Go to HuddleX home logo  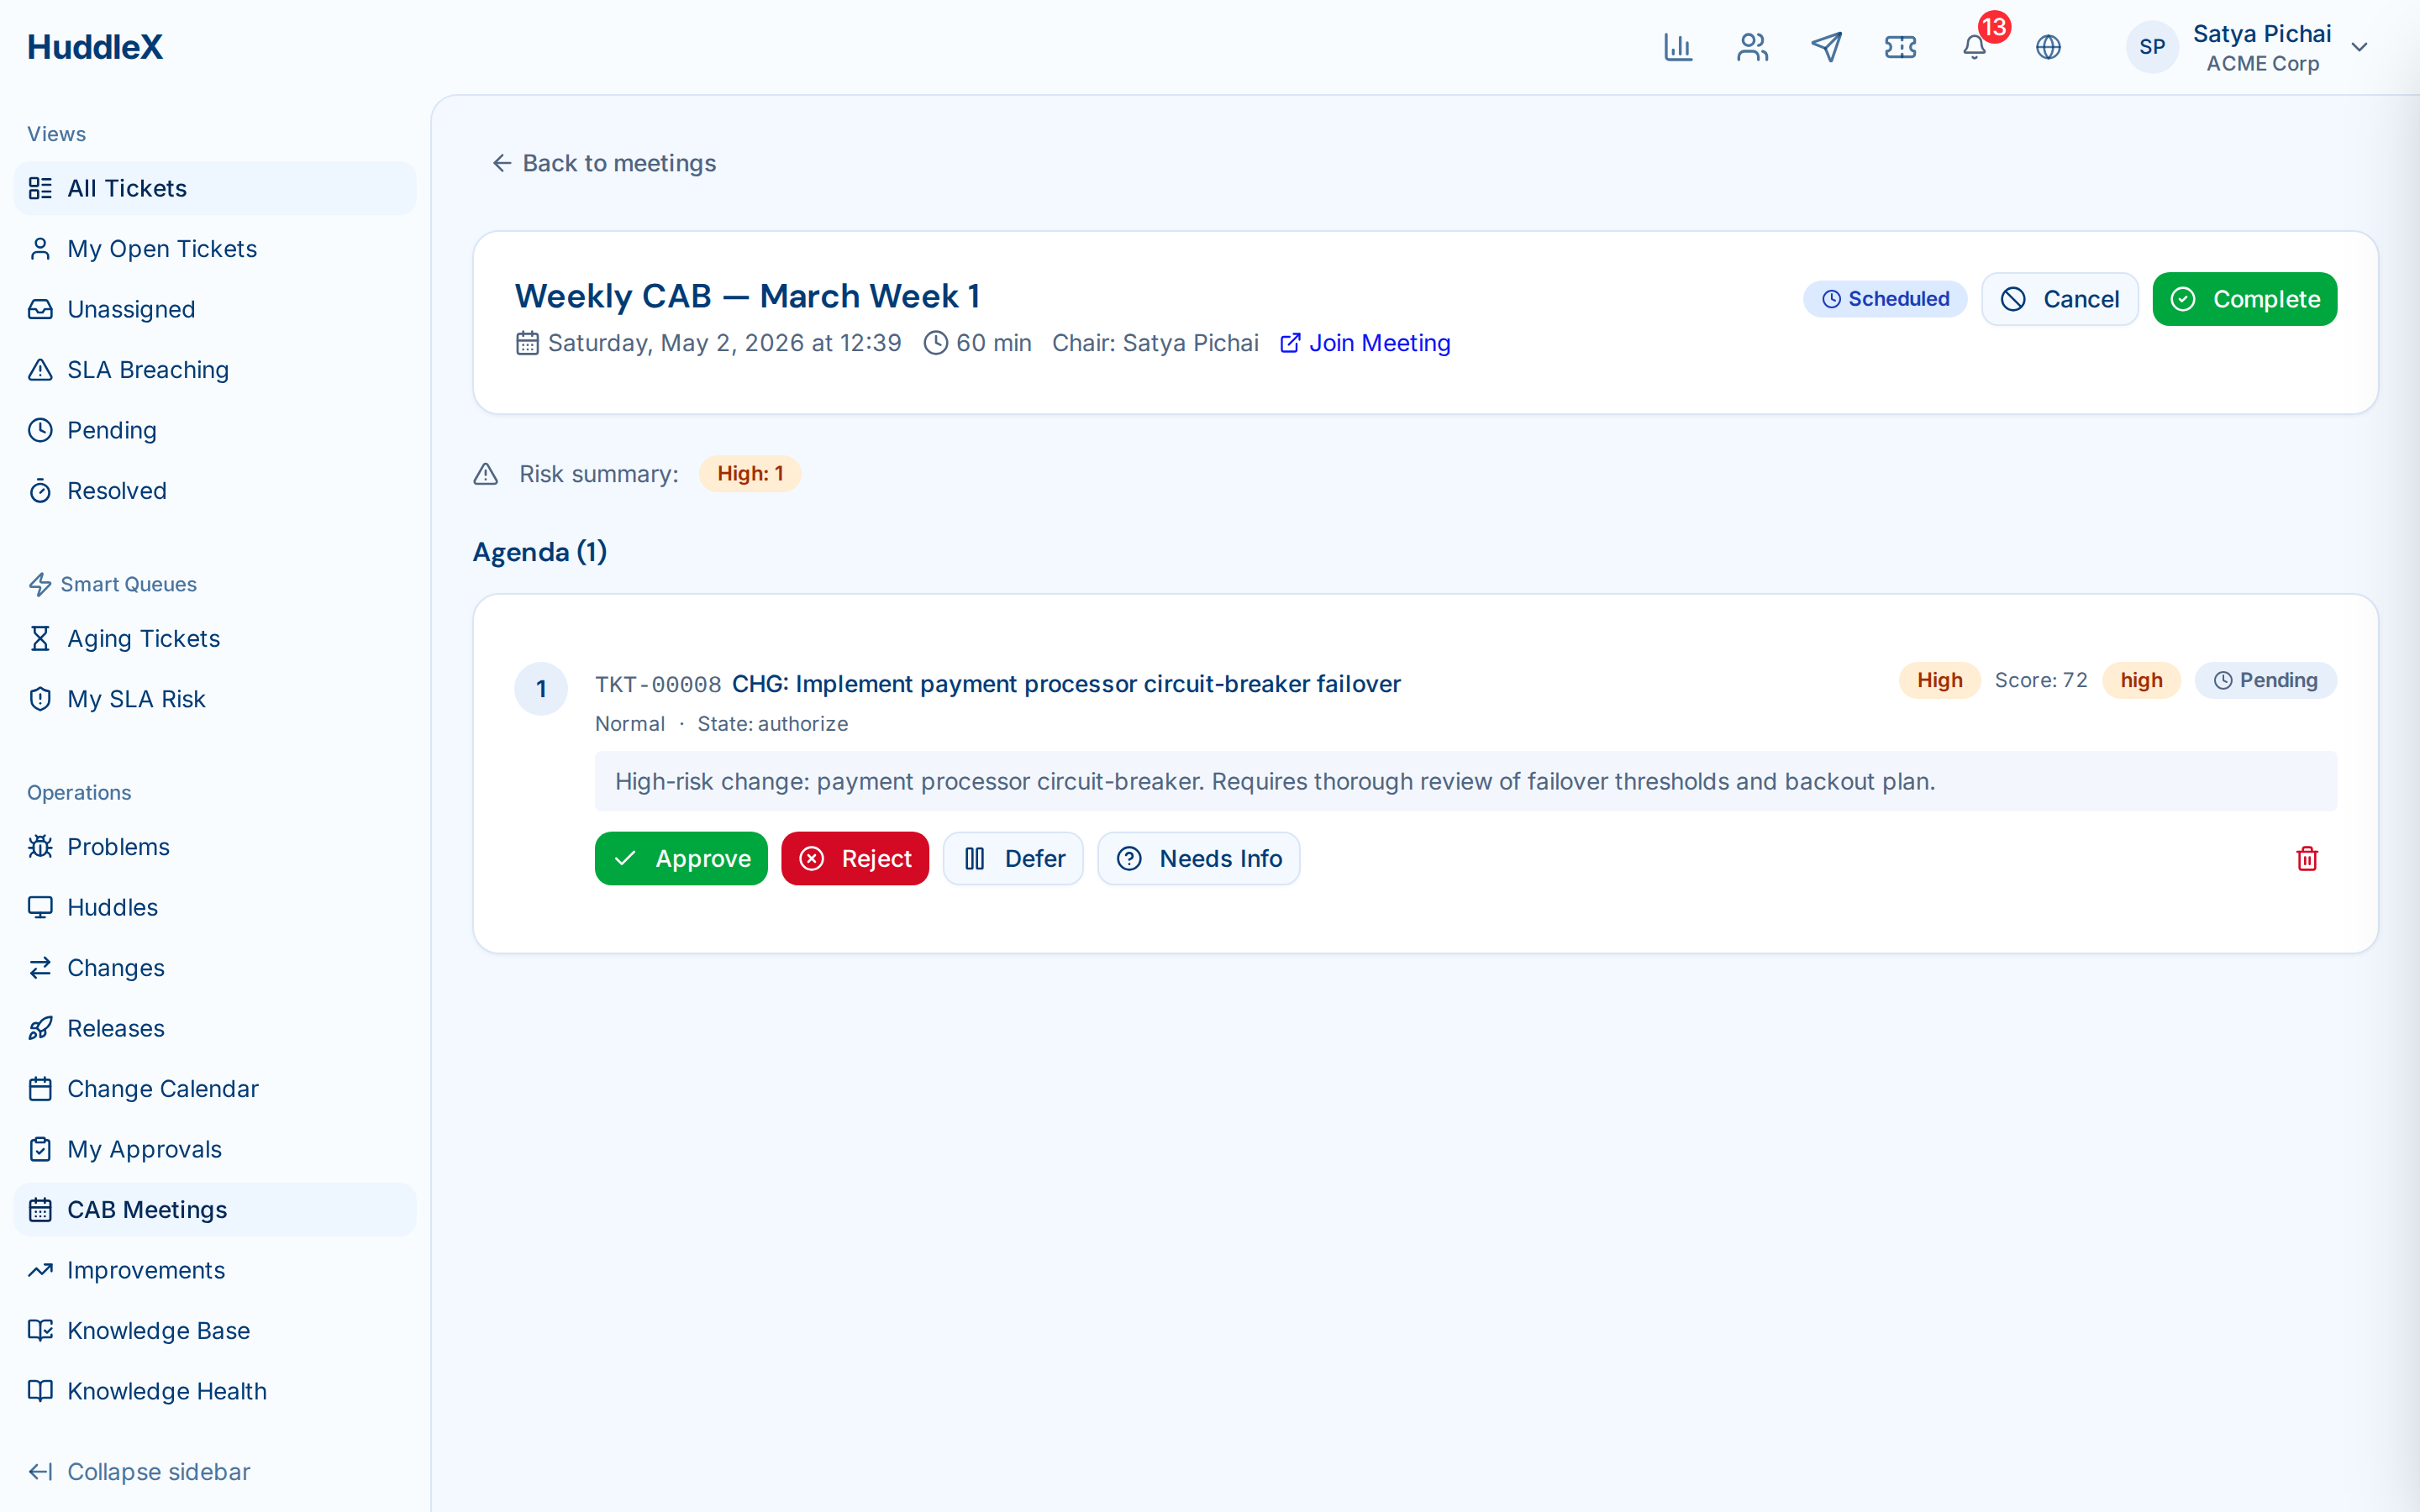(95, 47)
